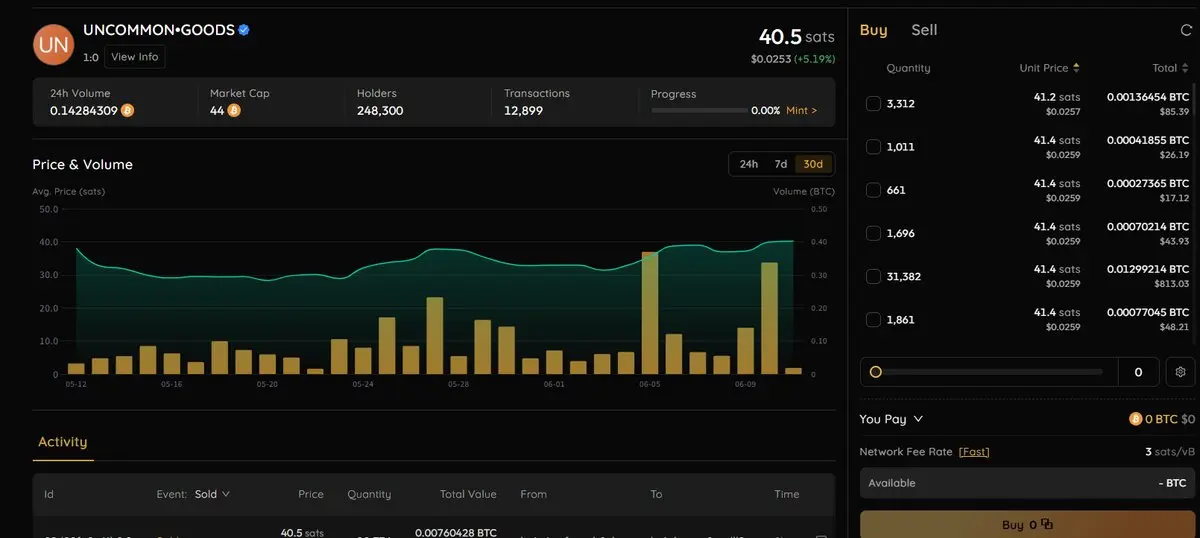This screenshot has width=1200, height=538.
Task: Open the Event Sold filter dropdown
Action: coord(212,494)
